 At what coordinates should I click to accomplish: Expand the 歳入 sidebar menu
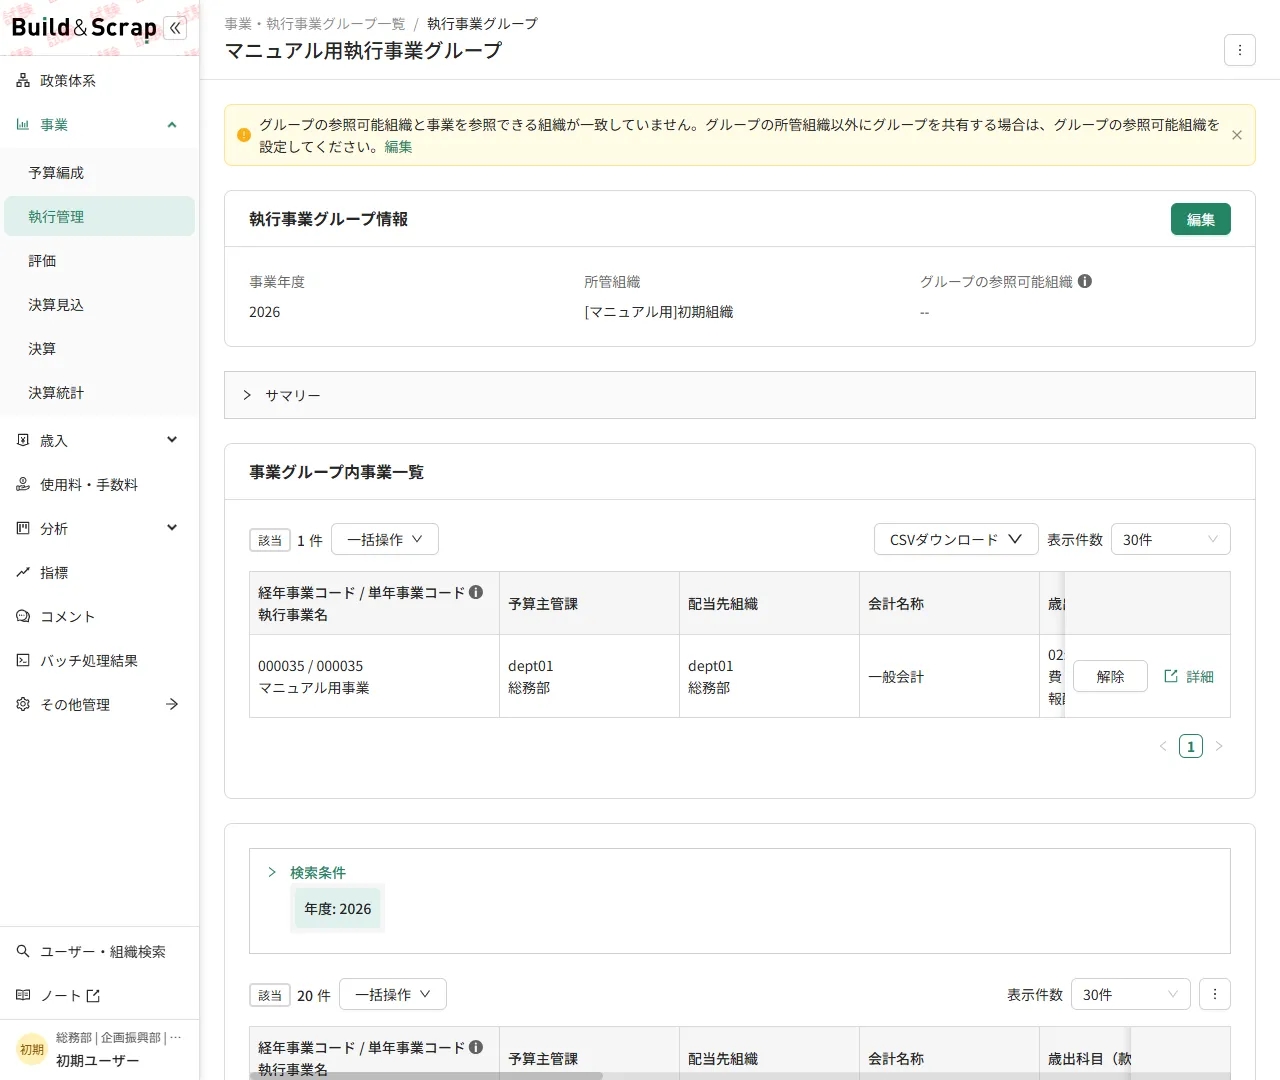pos(99,440)
